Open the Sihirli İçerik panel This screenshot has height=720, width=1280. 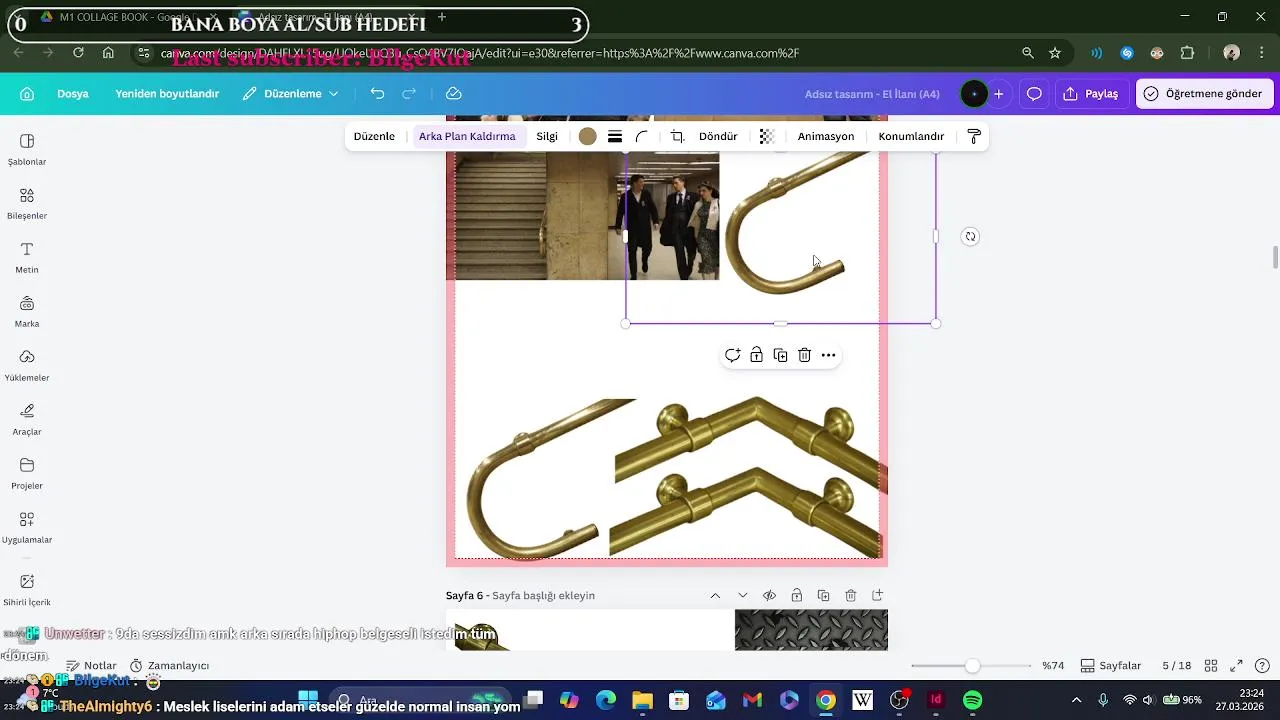[x=27, y=590]
